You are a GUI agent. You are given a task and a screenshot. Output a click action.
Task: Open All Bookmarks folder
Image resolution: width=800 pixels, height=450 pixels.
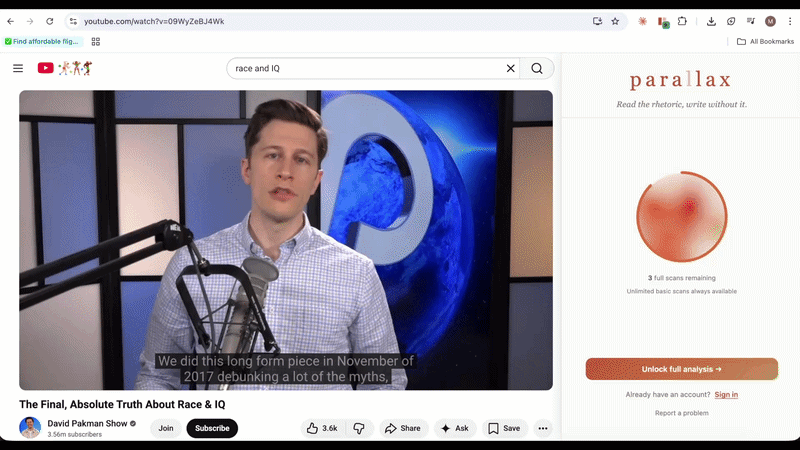[x=765, y=41]
